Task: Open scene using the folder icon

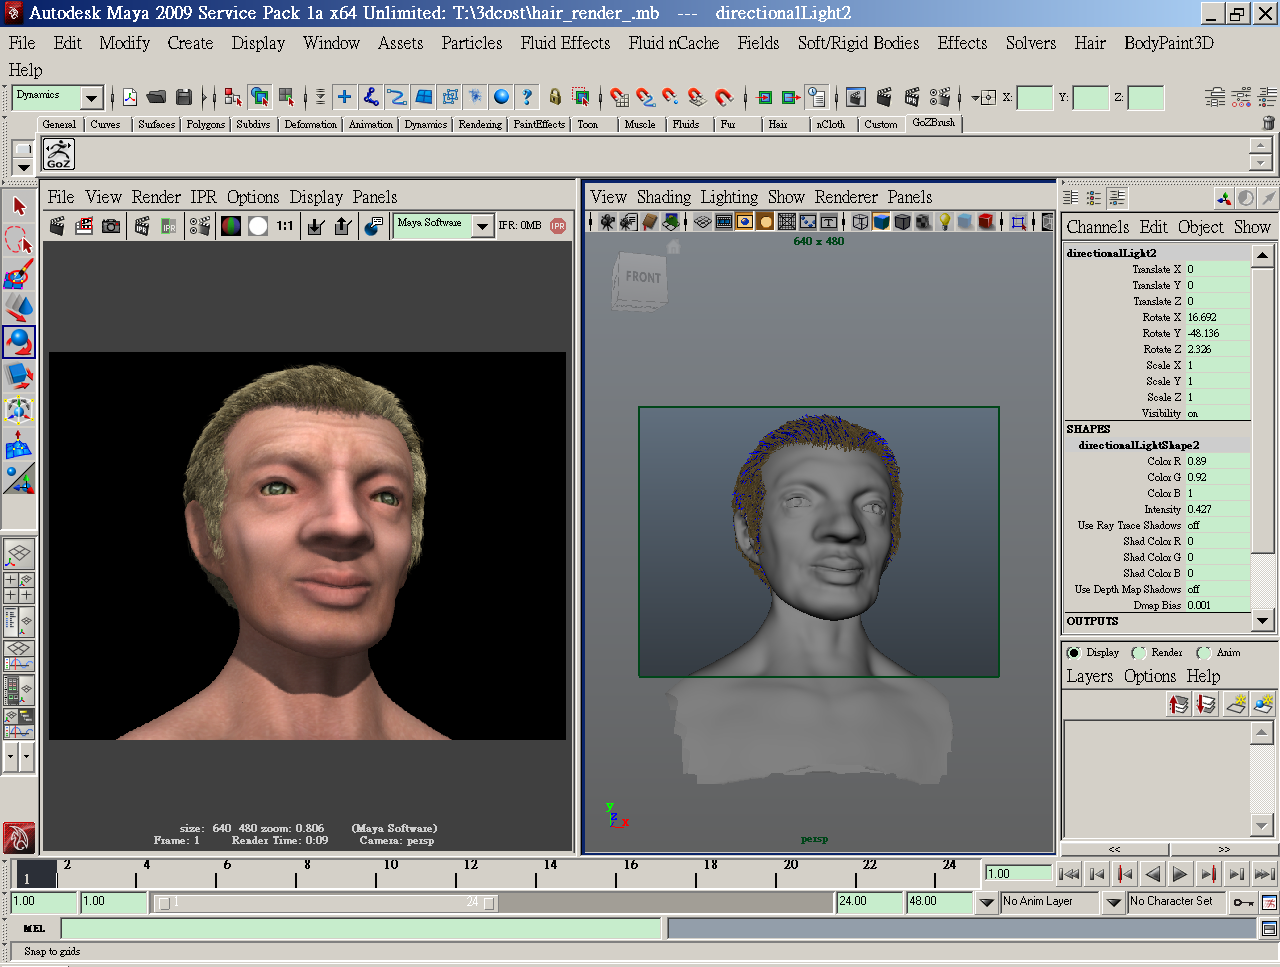Action: (156, 97)
